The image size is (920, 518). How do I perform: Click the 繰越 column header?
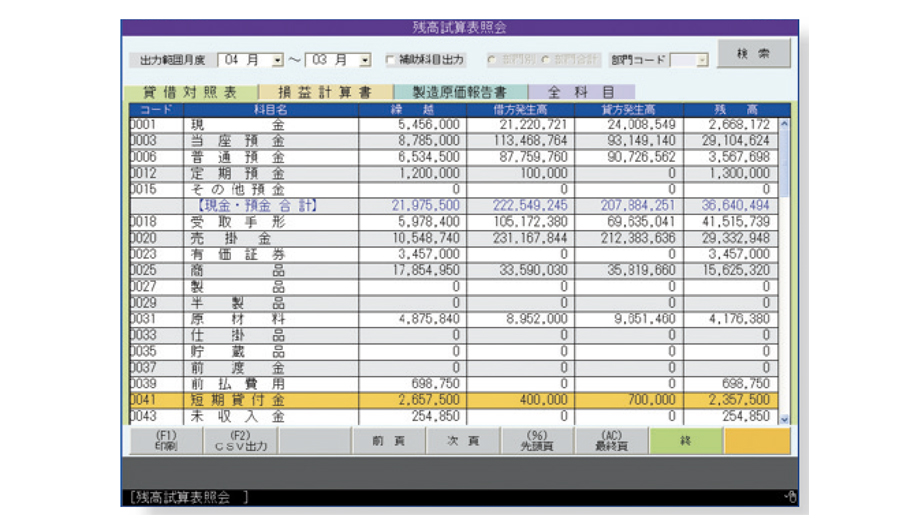[412, 110]
